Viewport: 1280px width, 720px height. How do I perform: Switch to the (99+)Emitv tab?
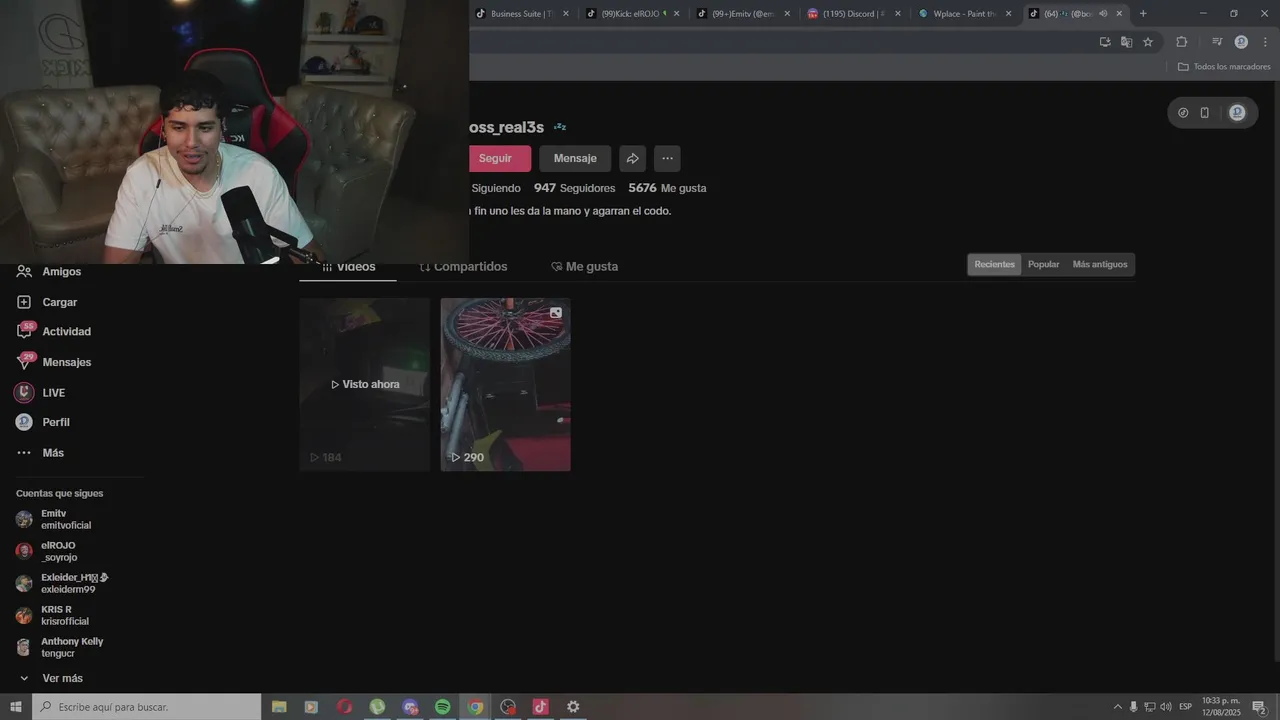click(744, 13)
